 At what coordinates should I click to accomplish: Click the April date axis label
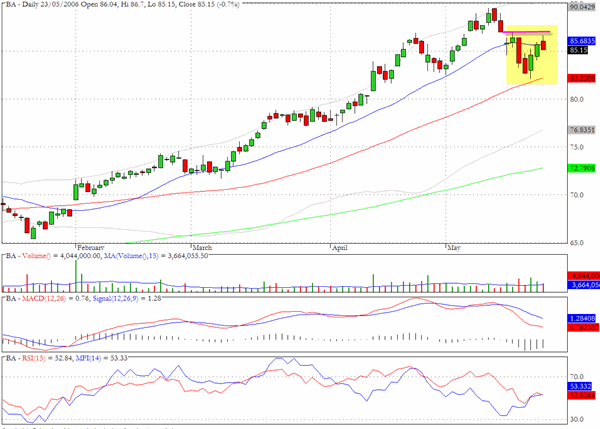(340, 248)
